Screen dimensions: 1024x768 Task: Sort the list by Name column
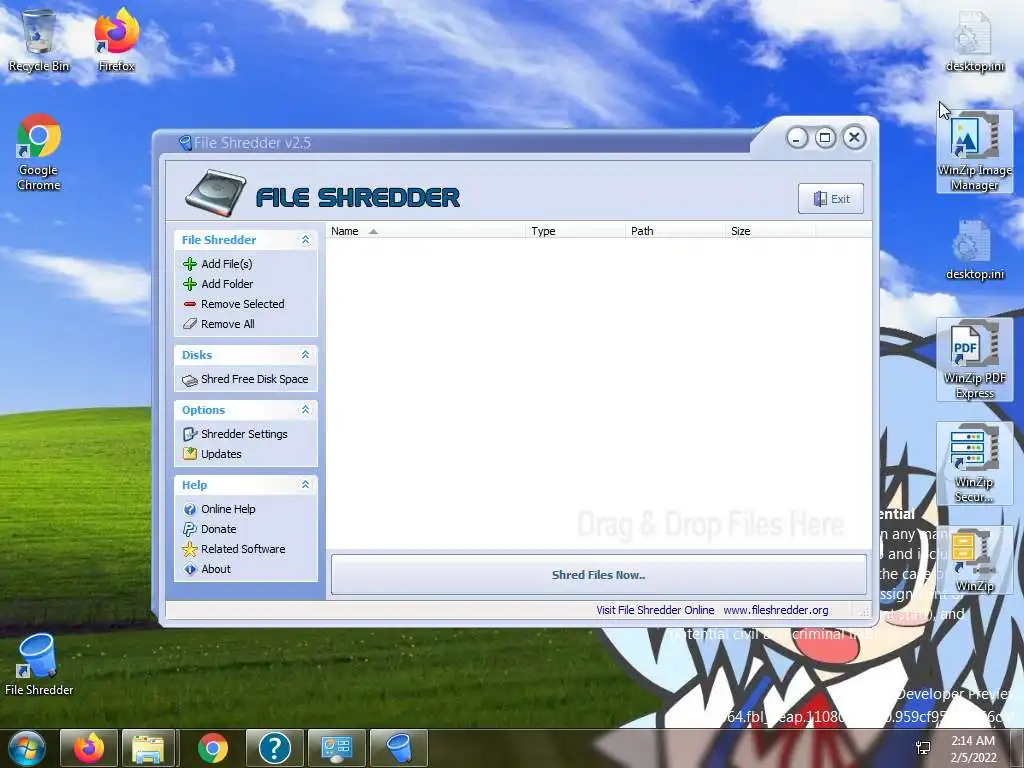click(425, 231)
